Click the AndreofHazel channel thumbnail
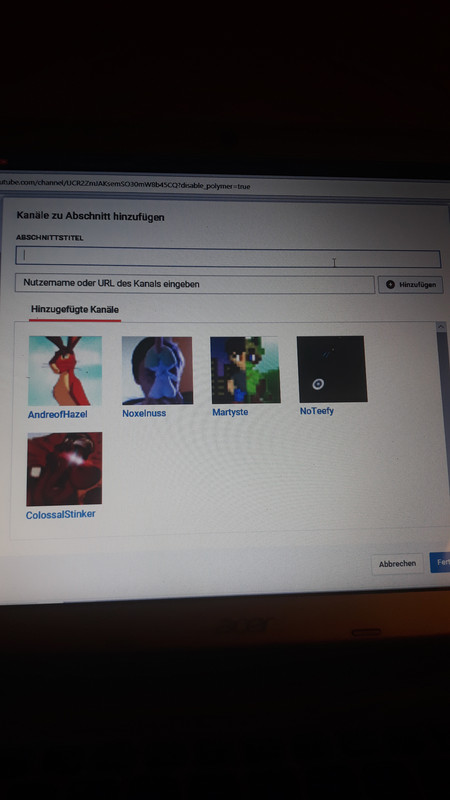The height and width of the screenshot is (800, 450). point(65,370)
